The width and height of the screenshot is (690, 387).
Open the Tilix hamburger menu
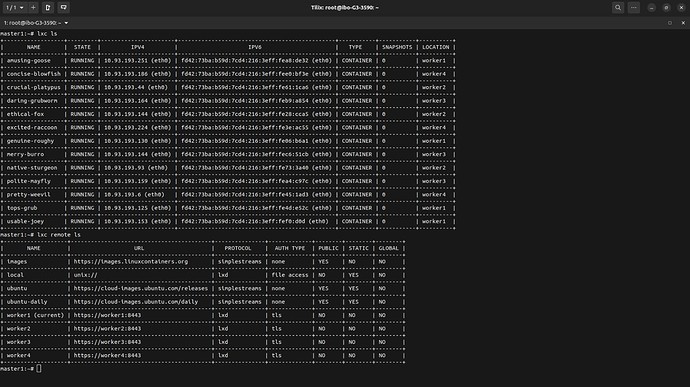634,7
